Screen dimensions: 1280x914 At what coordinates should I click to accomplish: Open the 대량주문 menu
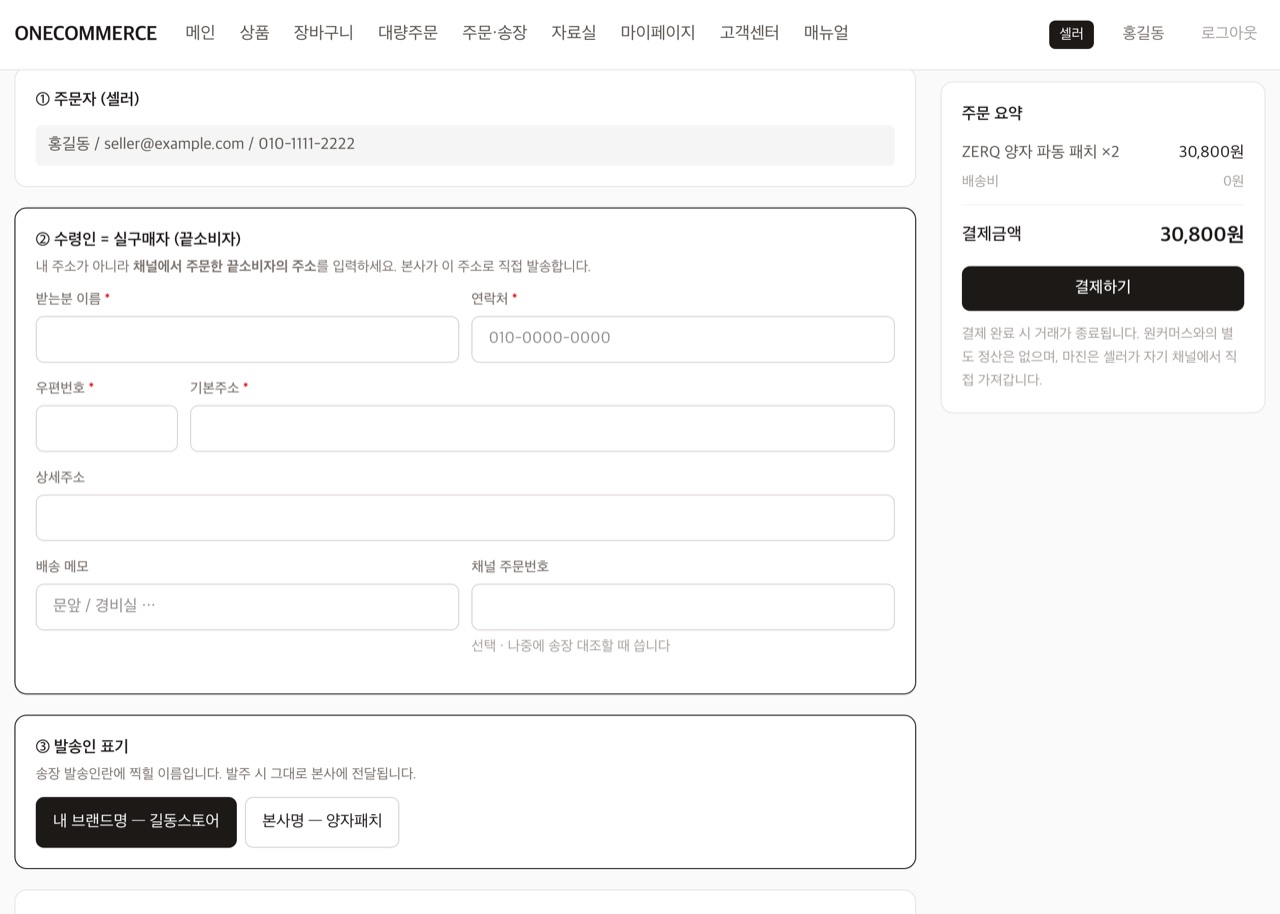click(x=407, y=32)
